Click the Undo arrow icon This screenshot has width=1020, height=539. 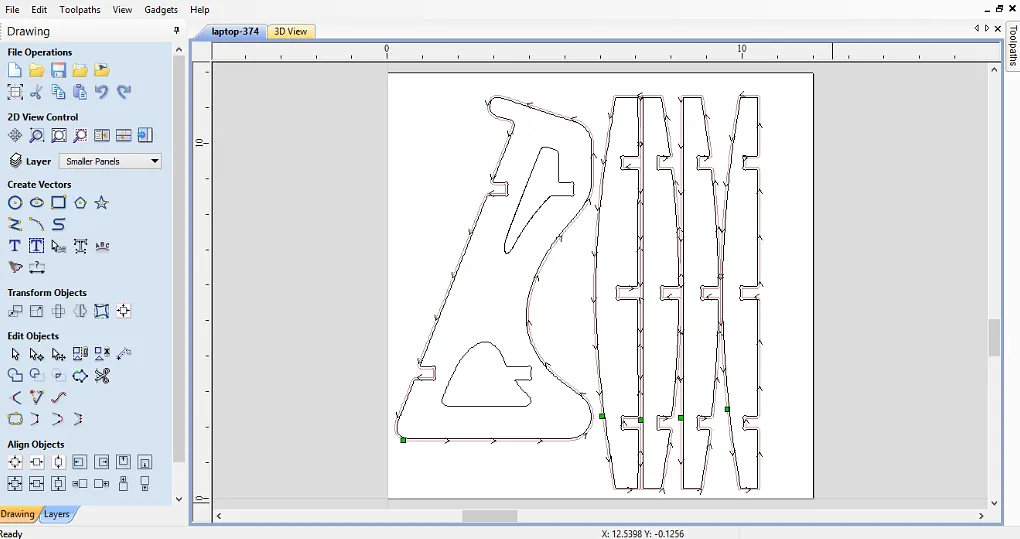(101, 92)
